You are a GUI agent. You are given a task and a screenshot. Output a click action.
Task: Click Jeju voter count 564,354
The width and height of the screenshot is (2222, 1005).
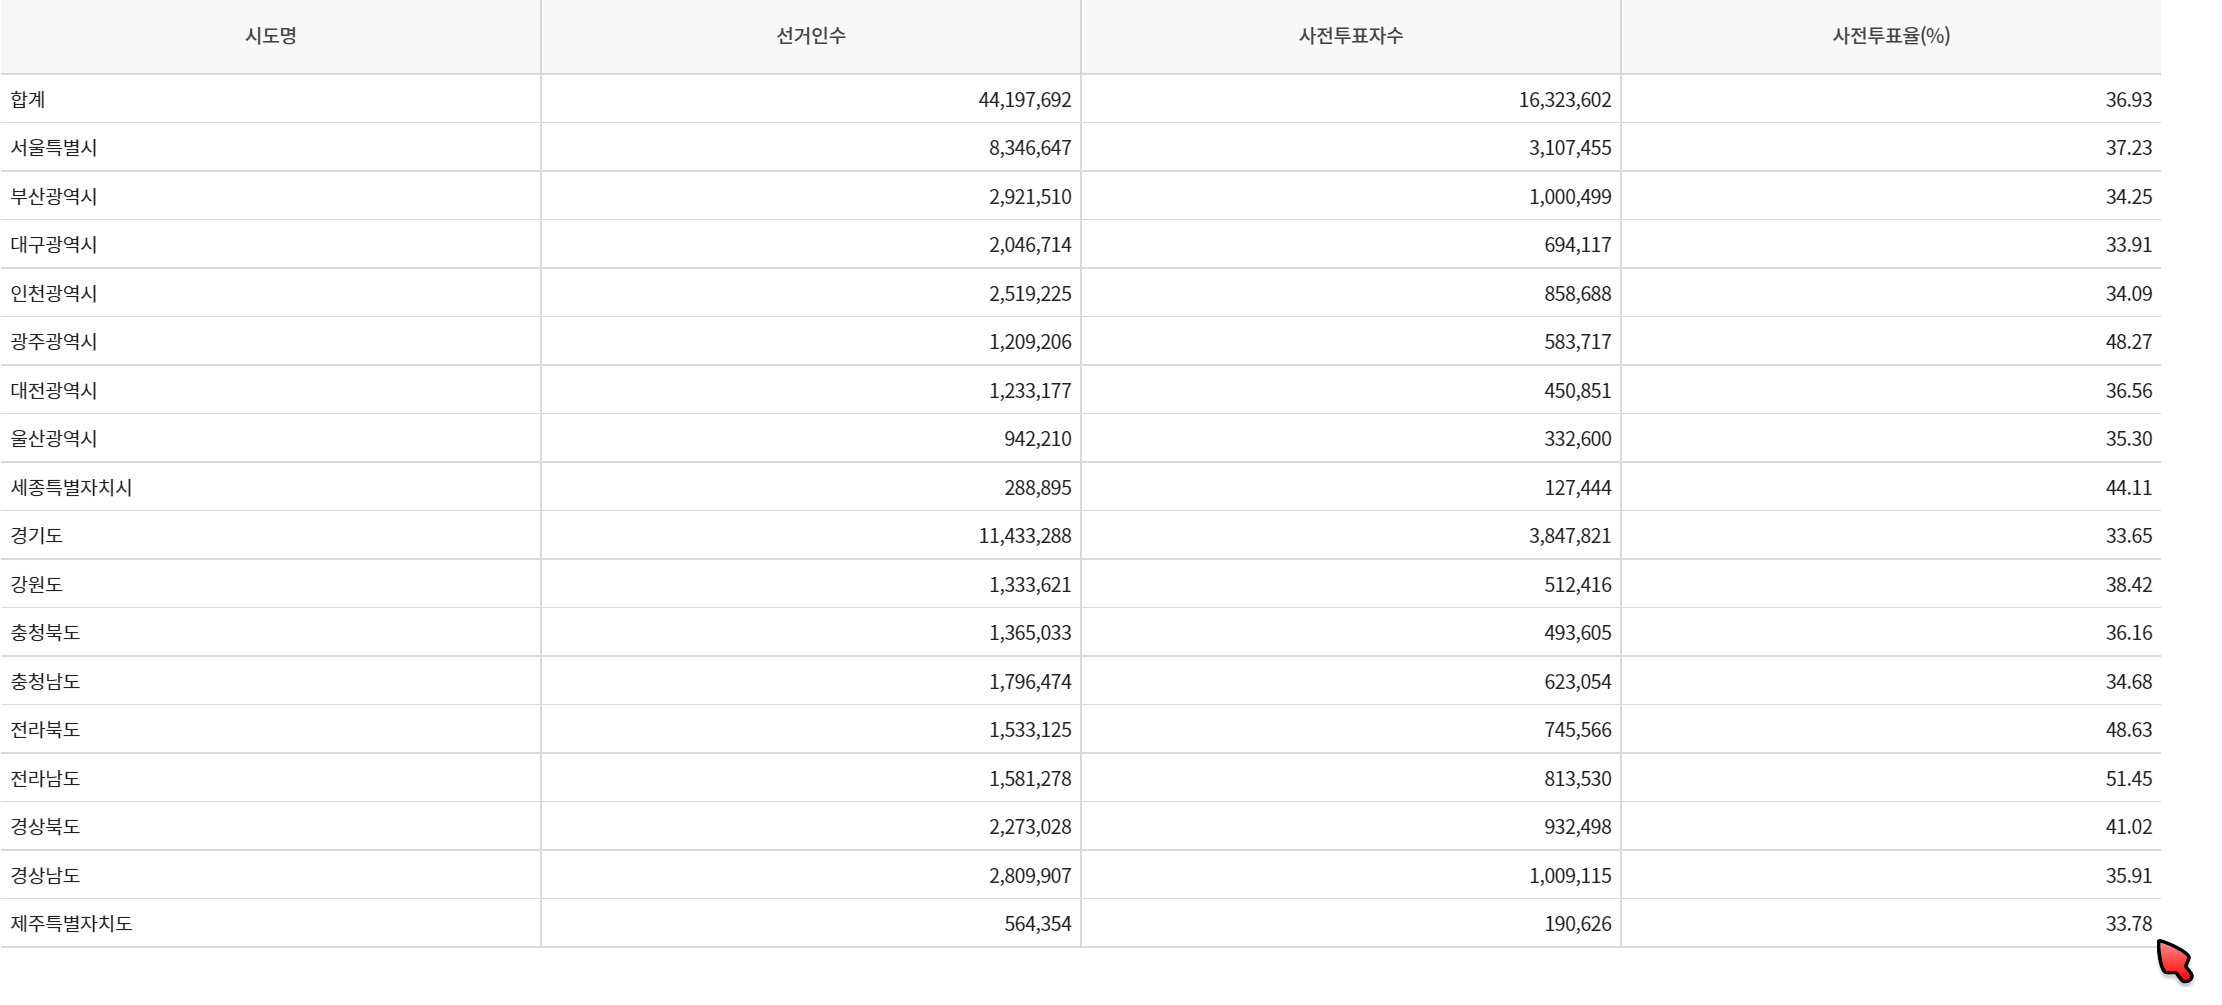point(1038,924)
